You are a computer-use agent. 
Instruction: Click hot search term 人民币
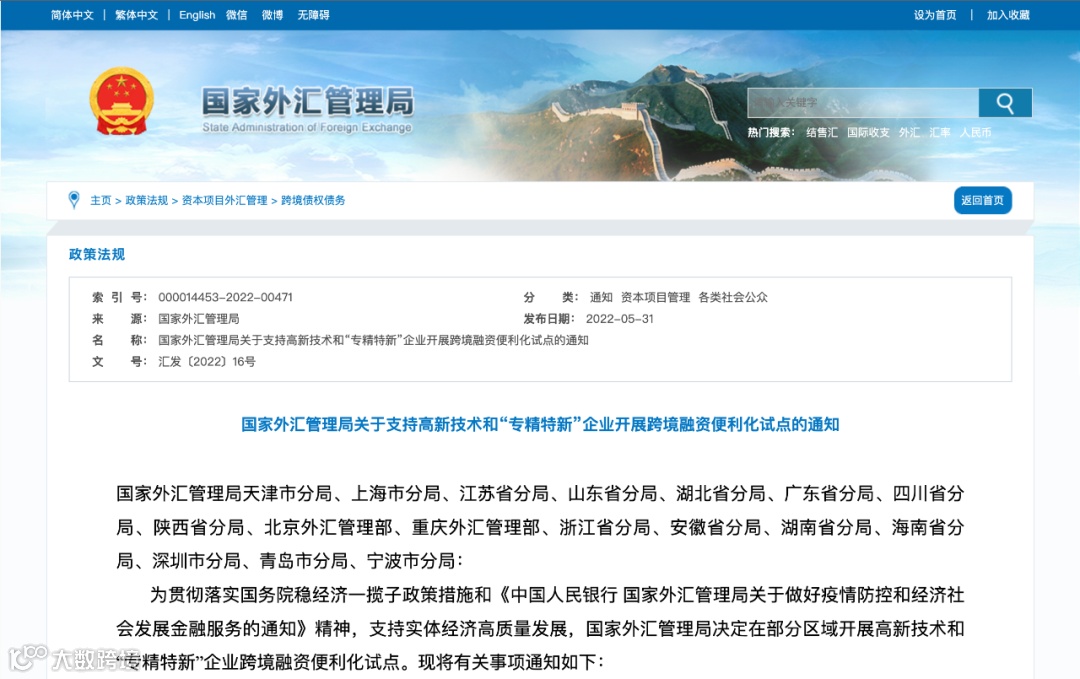[975, 132]
